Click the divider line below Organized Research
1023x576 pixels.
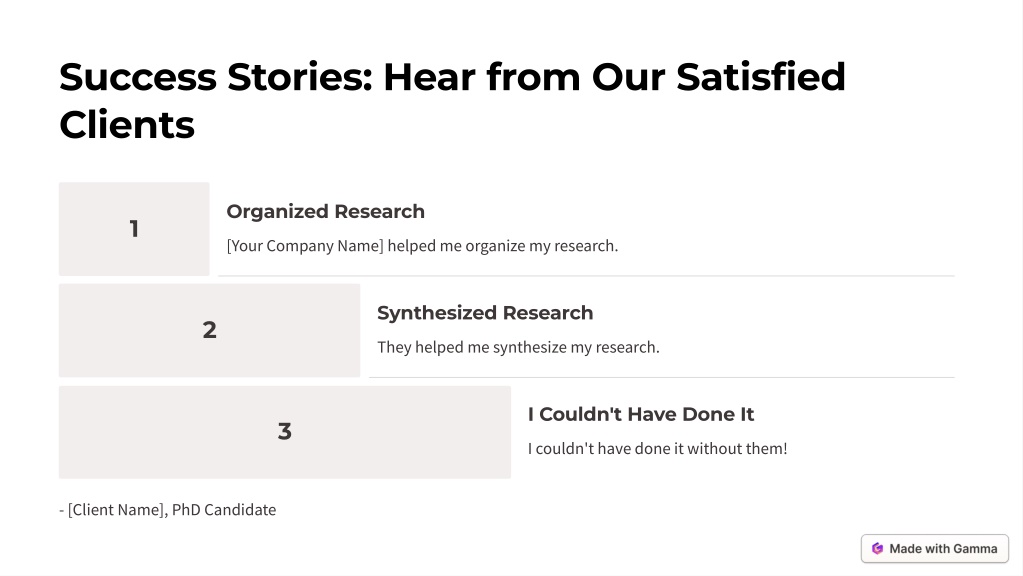586,276
